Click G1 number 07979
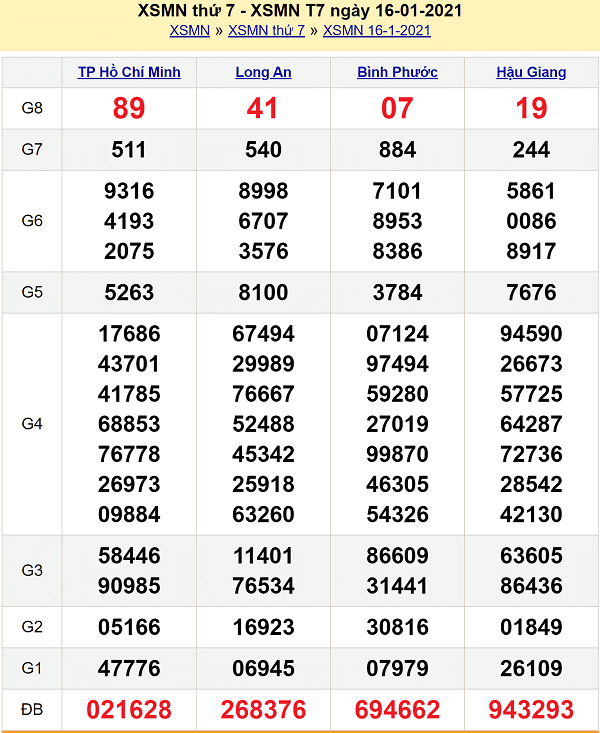This screenshot has height=733, width=600. coord(398,668)
